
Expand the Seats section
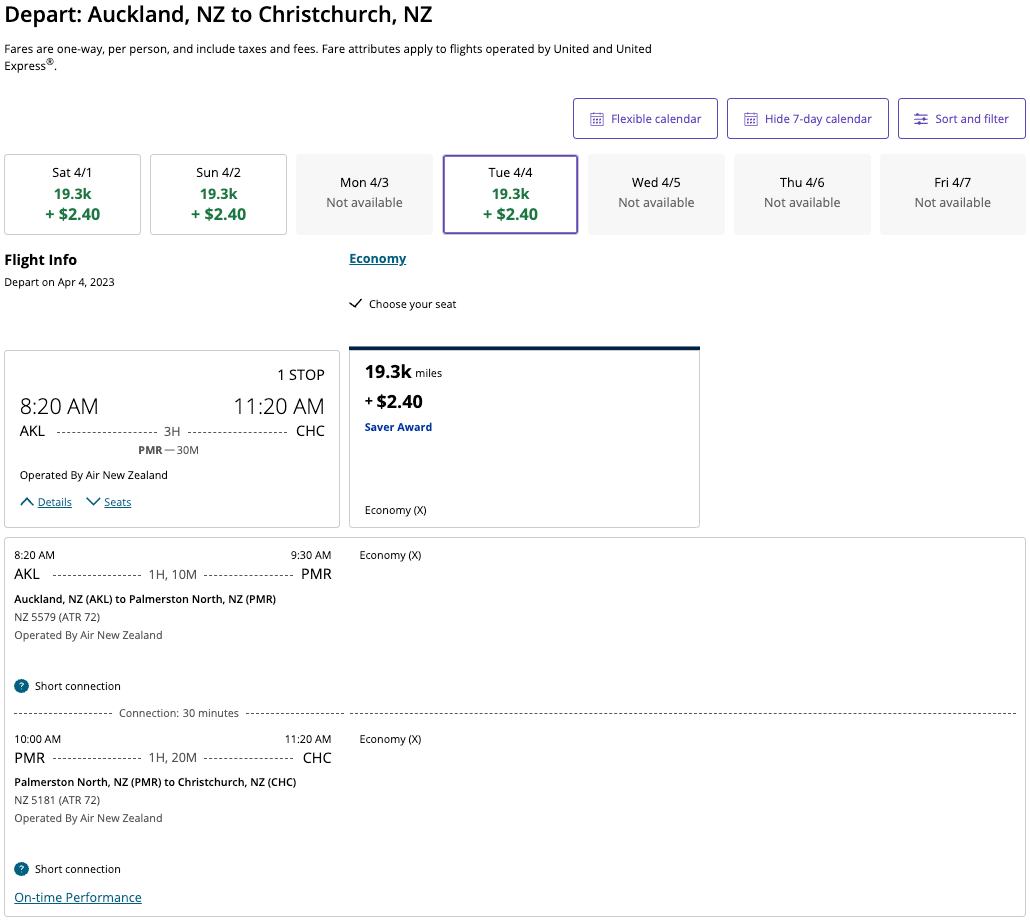(x=117, y=502)
